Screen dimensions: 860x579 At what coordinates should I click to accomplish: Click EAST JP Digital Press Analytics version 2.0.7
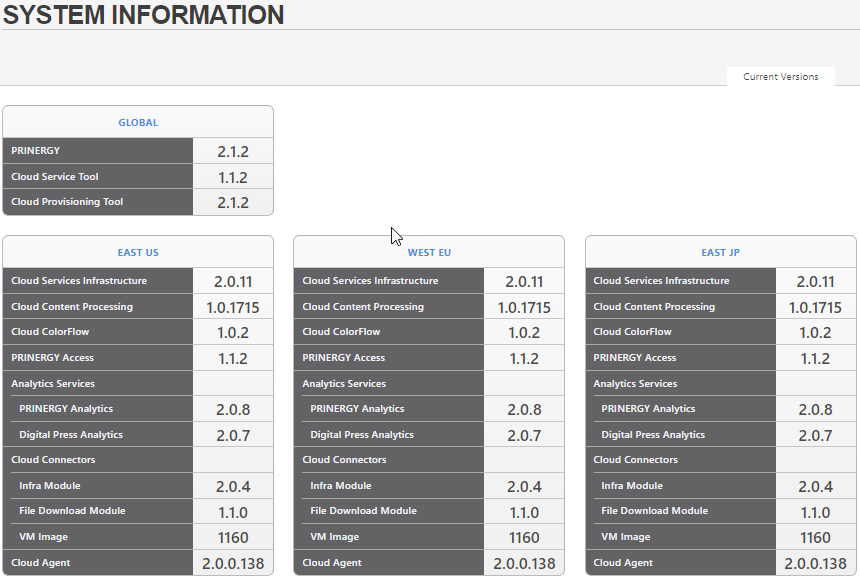[816, 435]
